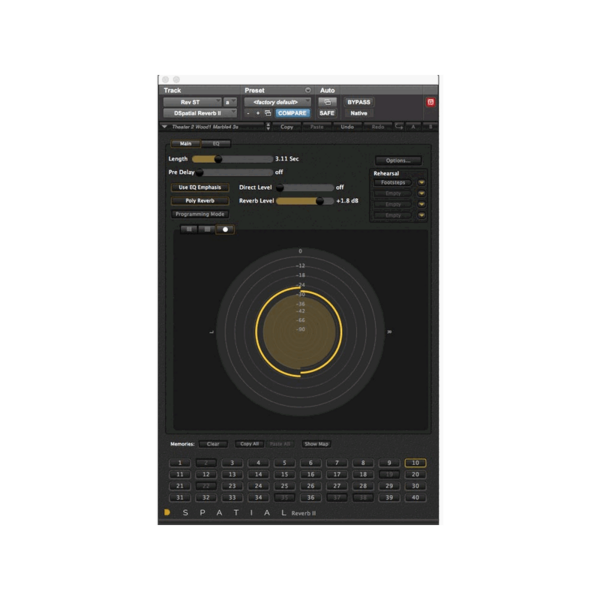This screenshot has height=600, width=600.
Task: Recall memory slot 27
Action: pyautogui.click(x=337, y=486)
